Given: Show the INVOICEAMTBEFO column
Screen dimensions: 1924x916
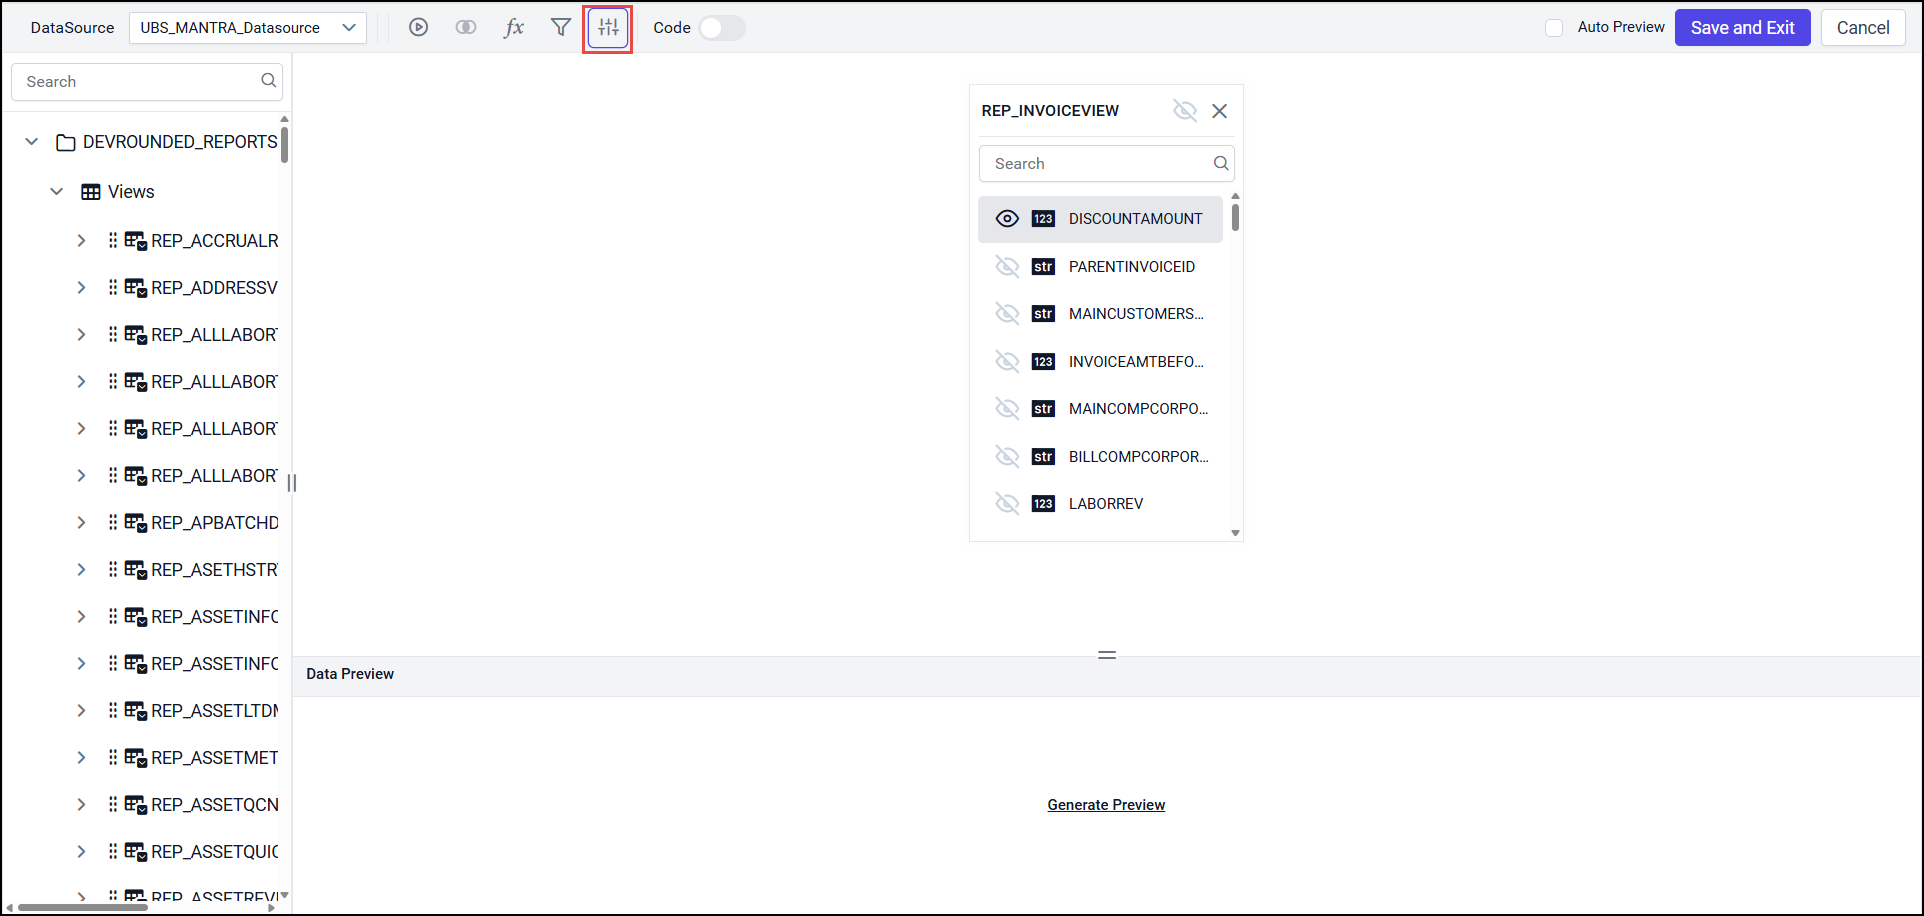Looking at the screenshot, I should pos(1007,362).
